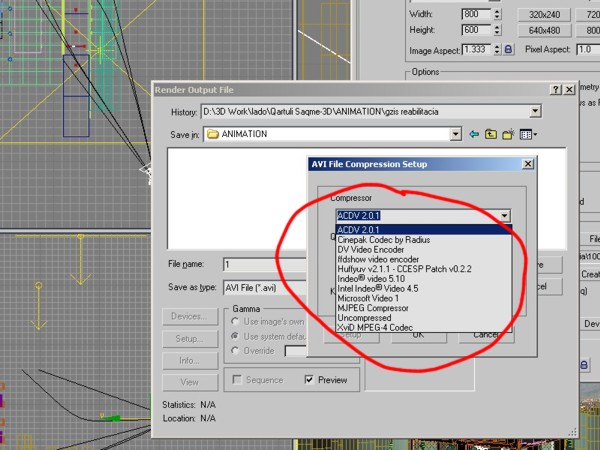Screen dimensions: 600x450
Task: Collapse the Compressor dropdown arrow
Action: coord(505,215)
